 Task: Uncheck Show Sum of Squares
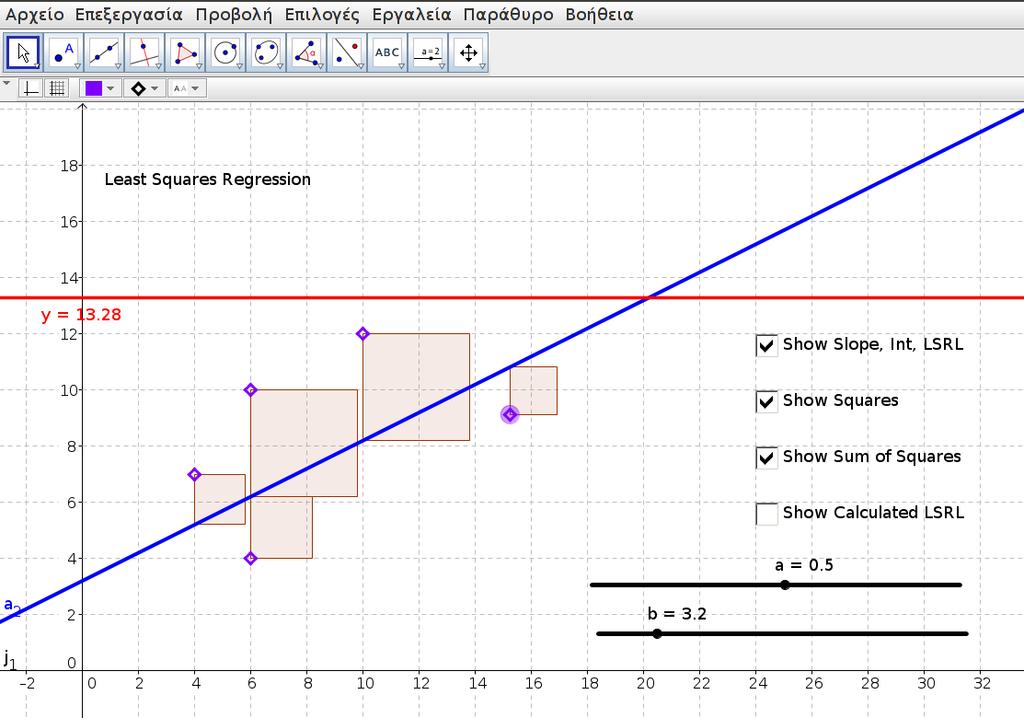pyautogui.click(x=767, y=457)
